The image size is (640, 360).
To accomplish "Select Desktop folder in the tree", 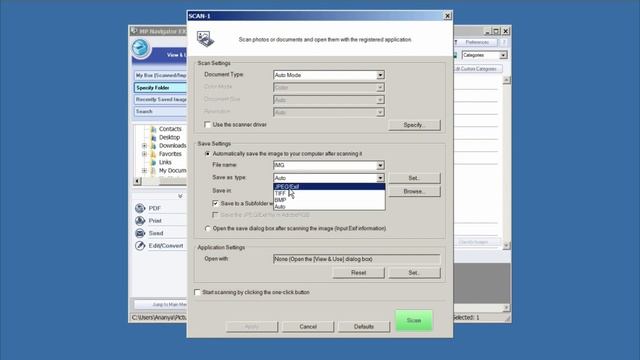I will click(169, 138).
